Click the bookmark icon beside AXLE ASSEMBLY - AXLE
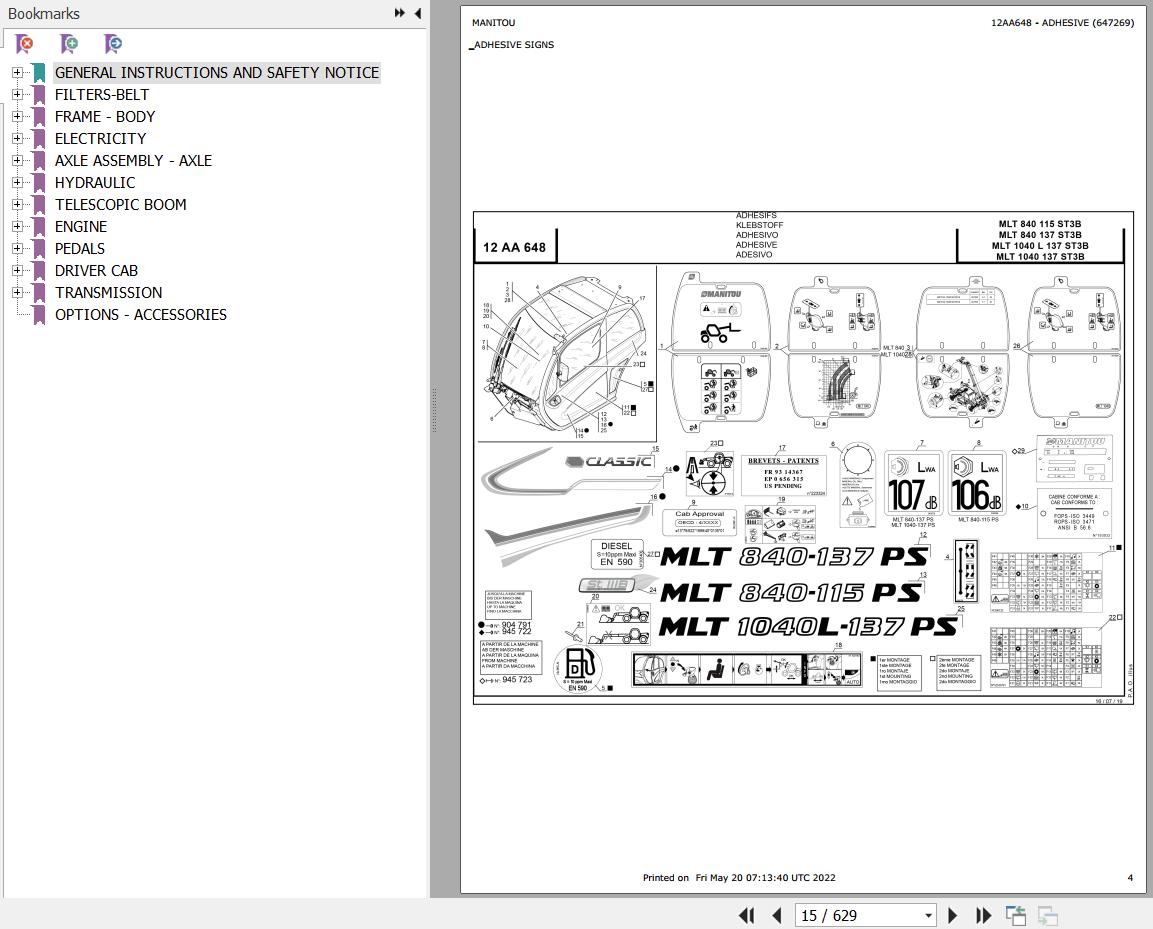 pyautogui.click(x=39, y=160)
